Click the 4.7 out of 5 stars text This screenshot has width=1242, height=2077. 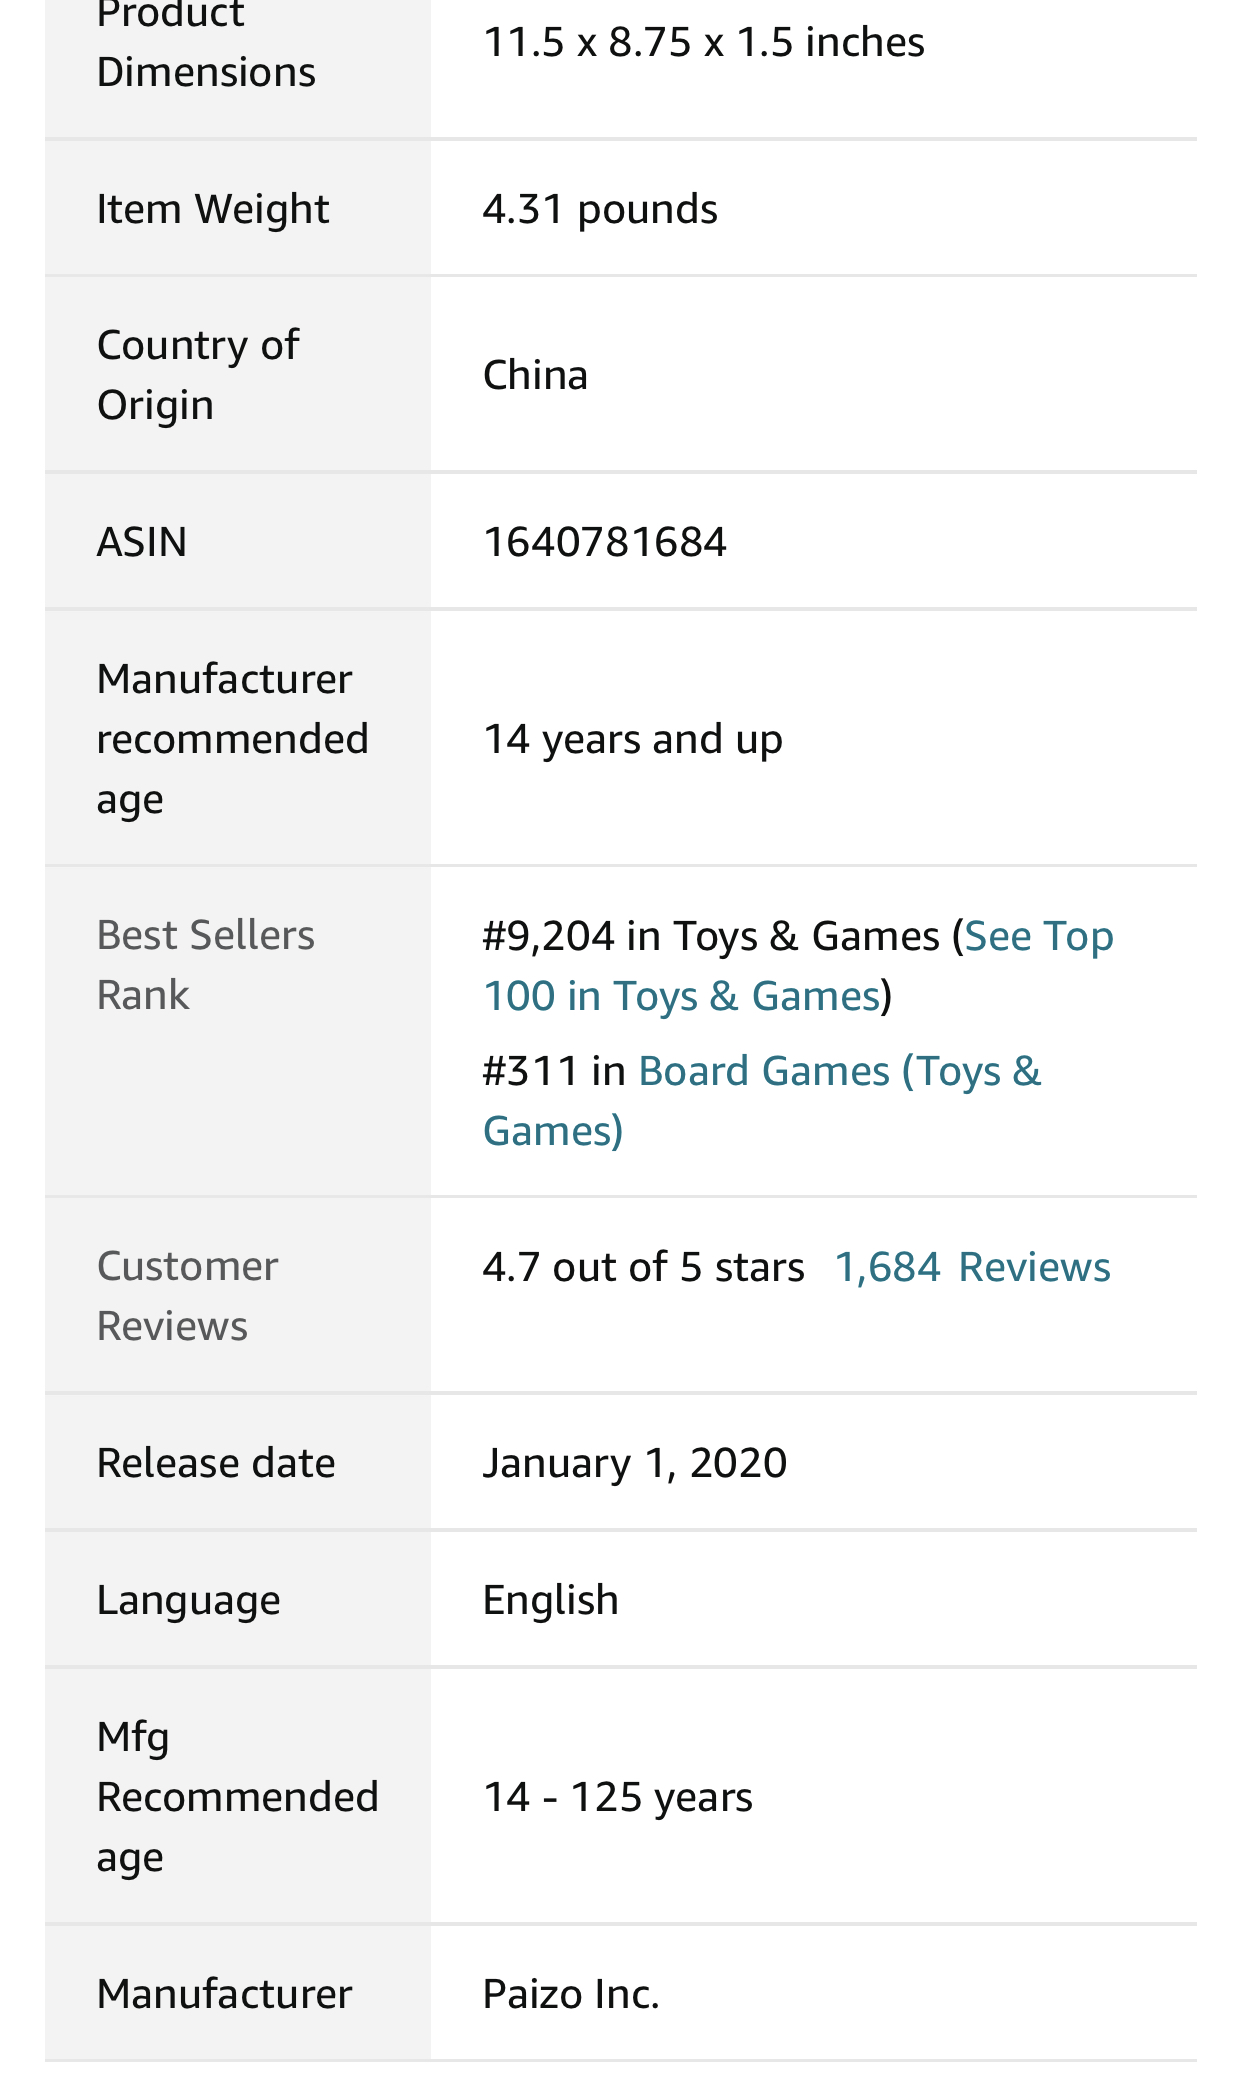click(x=643, y=1267)
